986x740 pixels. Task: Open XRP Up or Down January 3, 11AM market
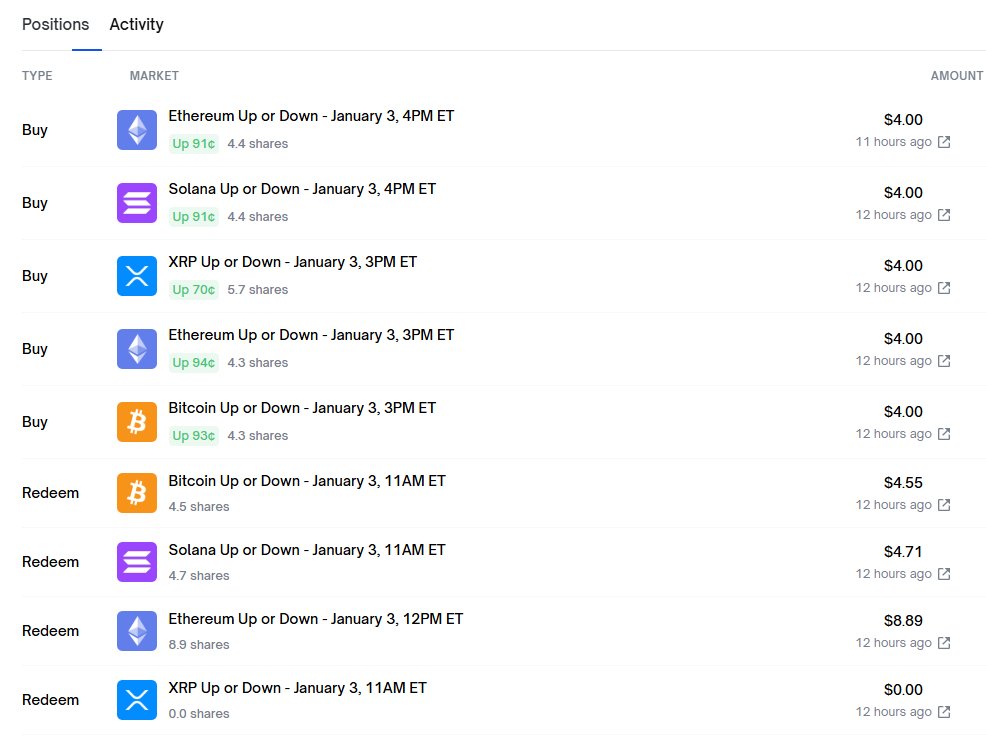pos(297,688)
